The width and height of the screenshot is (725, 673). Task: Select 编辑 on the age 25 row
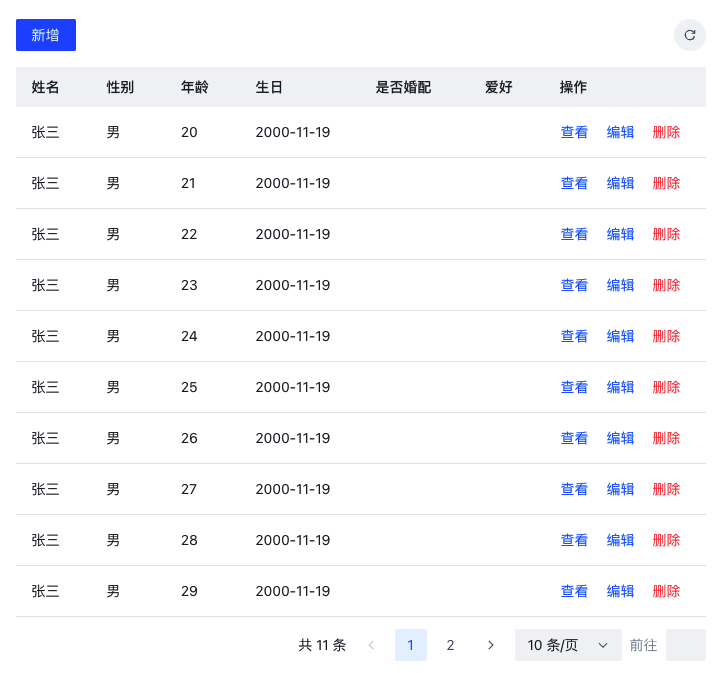point(620,387)
